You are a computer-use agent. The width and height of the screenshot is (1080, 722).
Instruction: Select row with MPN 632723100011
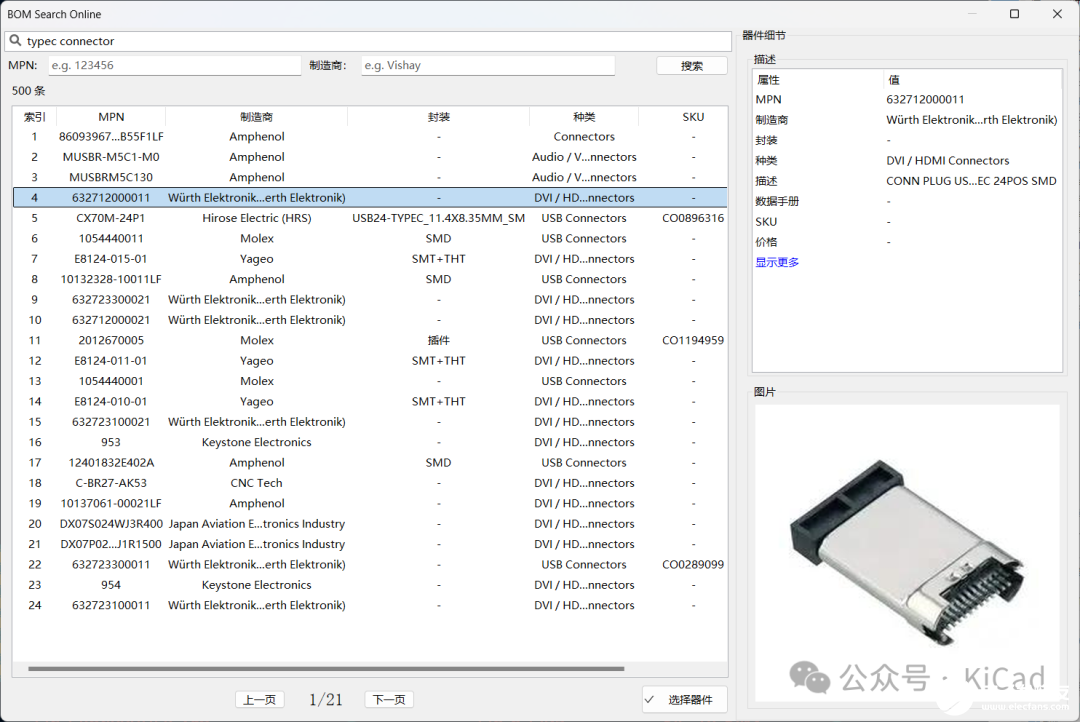click(370, 605)
